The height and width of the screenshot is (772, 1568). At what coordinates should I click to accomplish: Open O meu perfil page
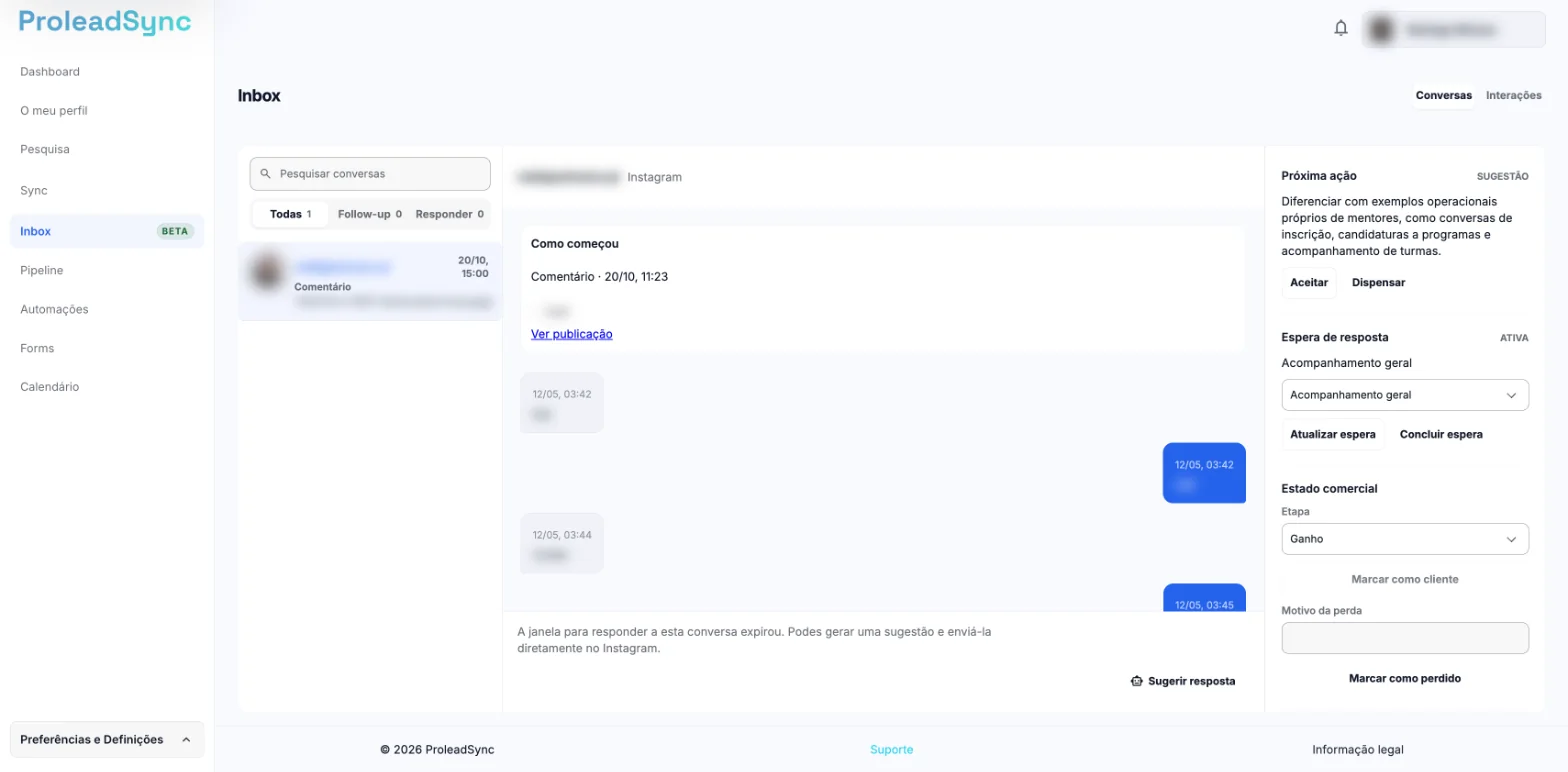[x=54, y=111]
